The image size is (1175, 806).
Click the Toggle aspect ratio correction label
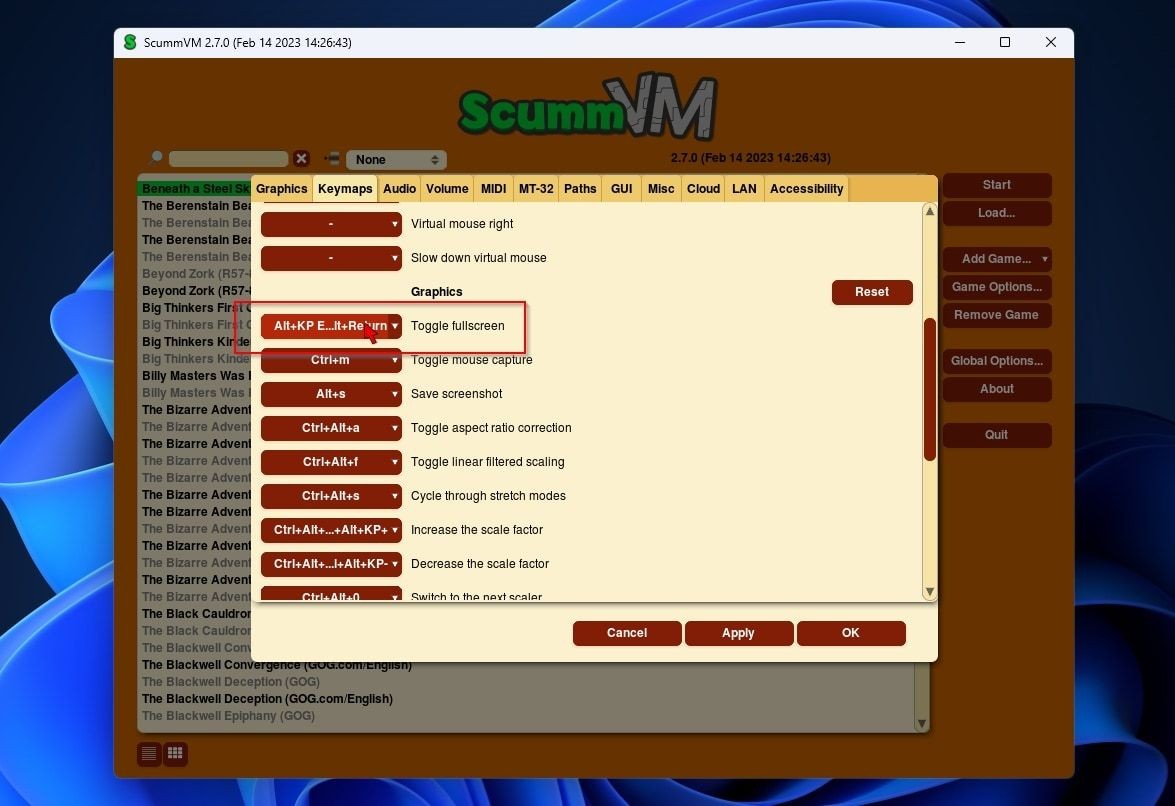pos(491,428)
